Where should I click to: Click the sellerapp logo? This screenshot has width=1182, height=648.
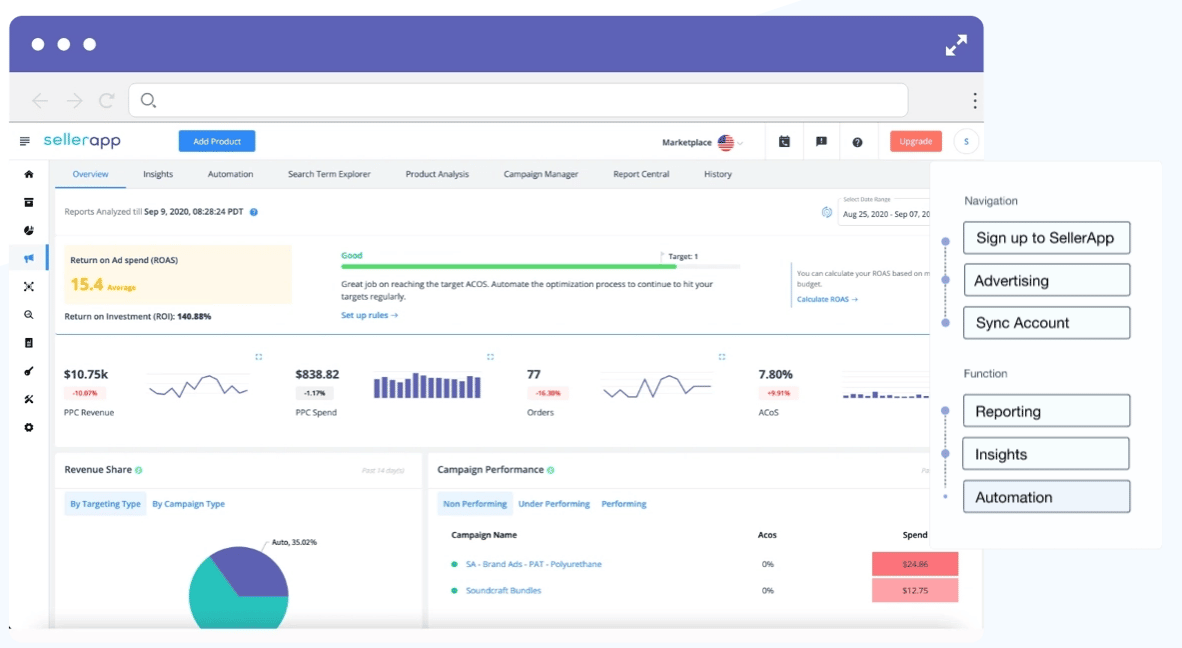point(82,141)
